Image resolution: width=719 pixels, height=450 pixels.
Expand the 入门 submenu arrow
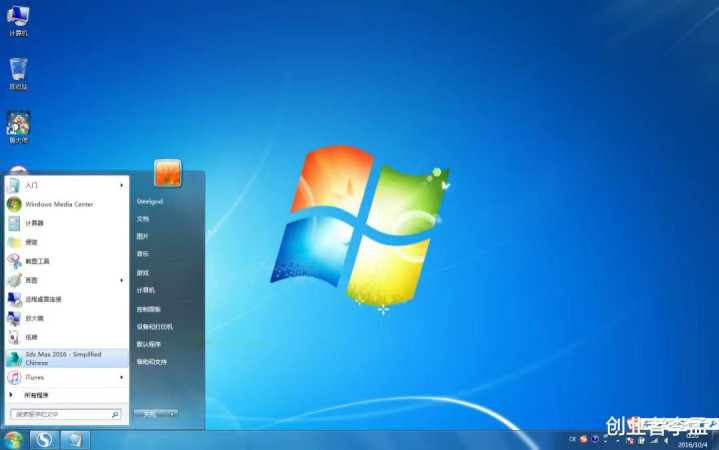click(x=122, y=185)
